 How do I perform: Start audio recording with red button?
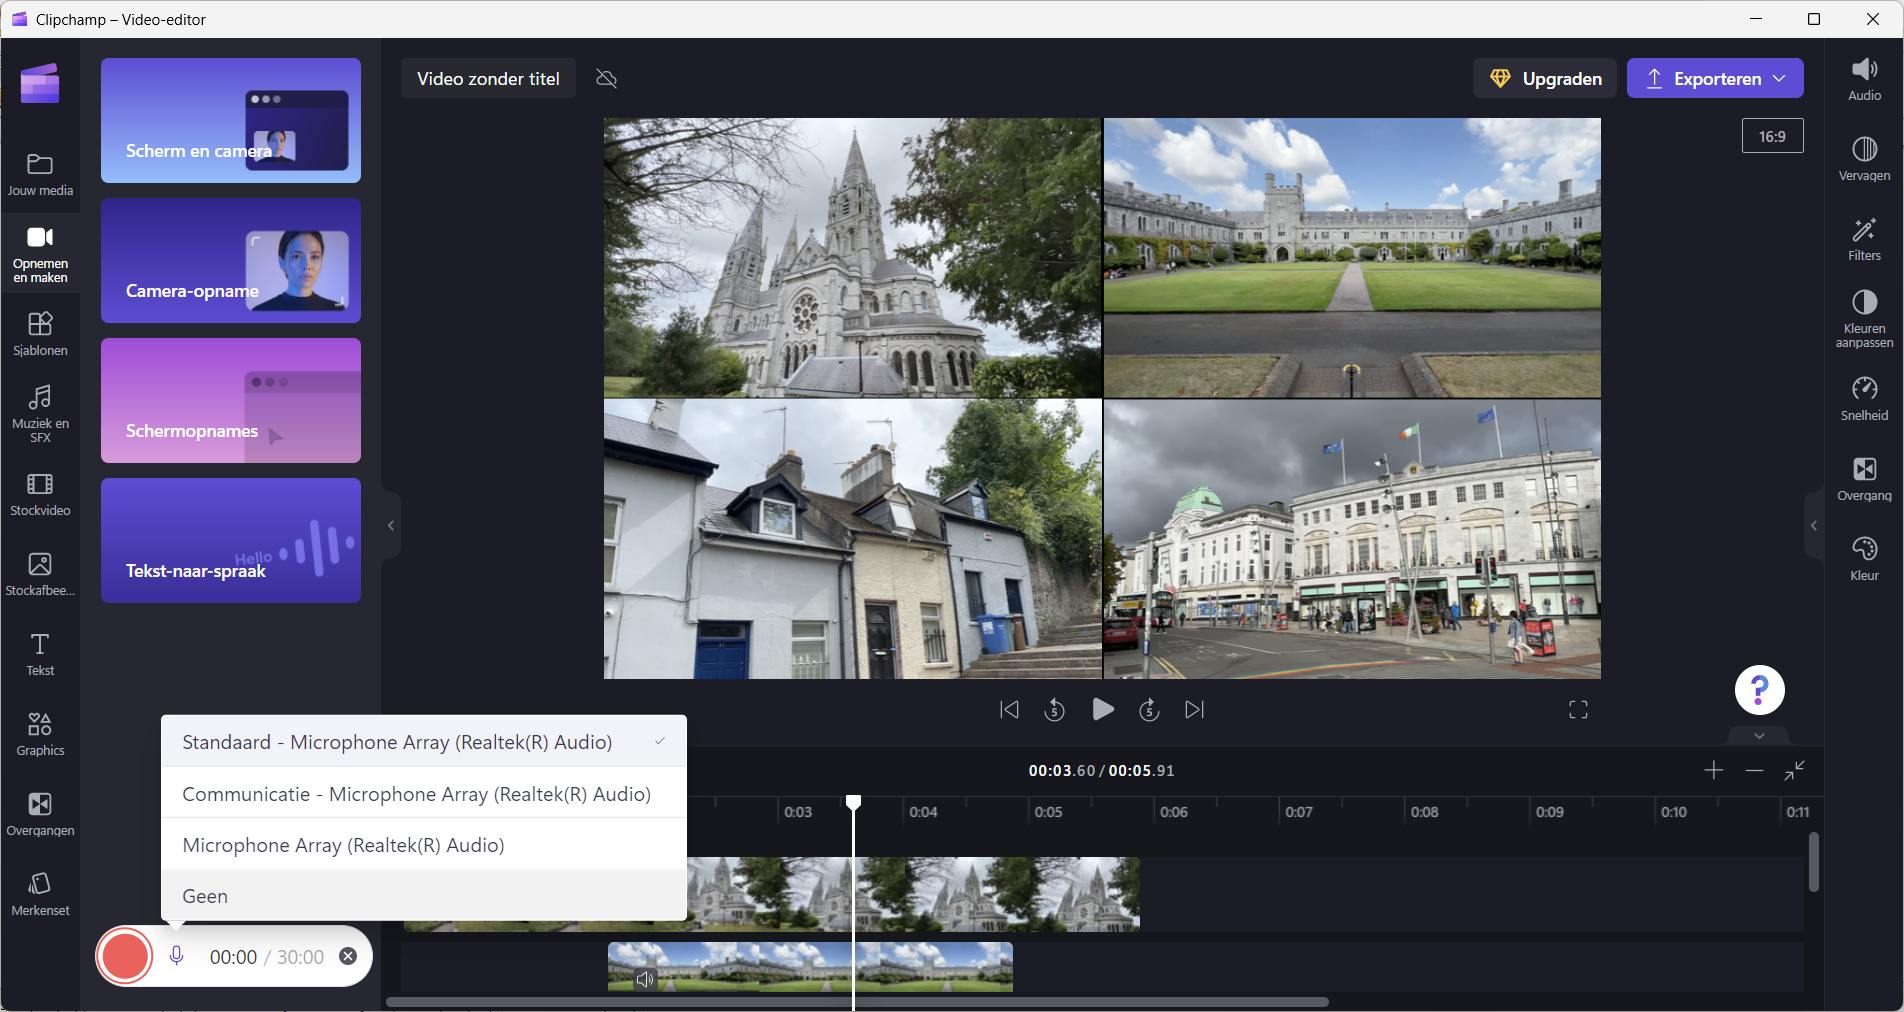125,956
